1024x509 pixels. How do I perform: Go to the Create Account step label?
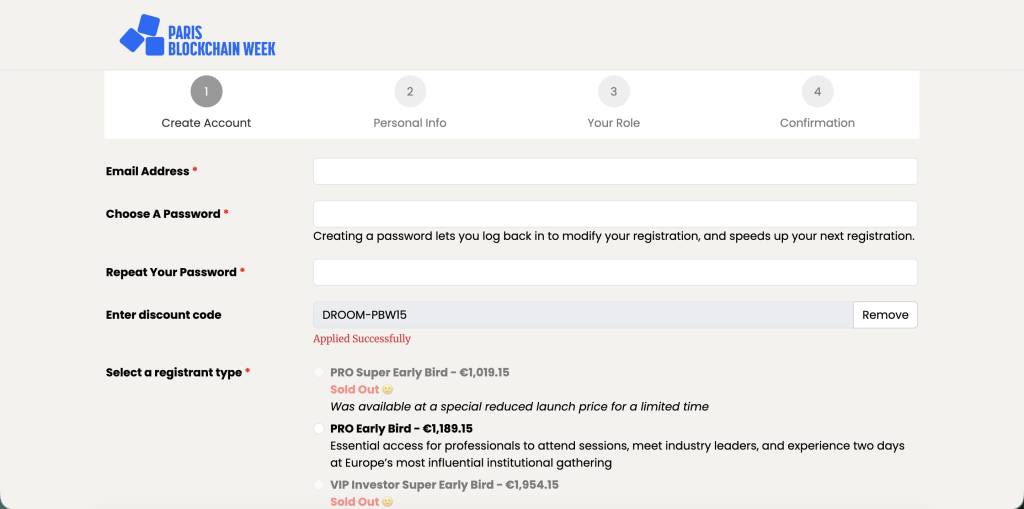tap(206, 123)
